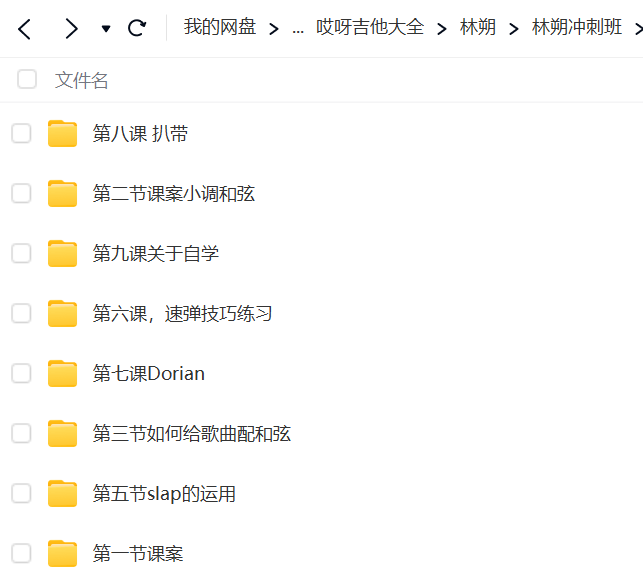Open the 第八课 扒带 folder icon
This screenshot has width=643, height=578.
coord(62,133)
